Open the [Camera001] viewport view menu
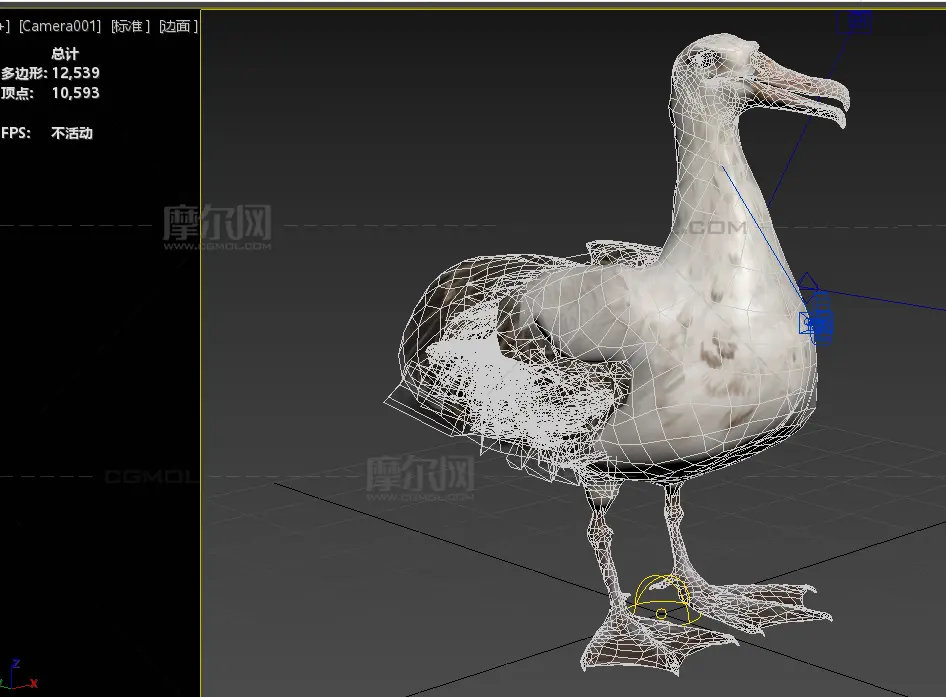The image size is (946, 697). click(60, 26)
